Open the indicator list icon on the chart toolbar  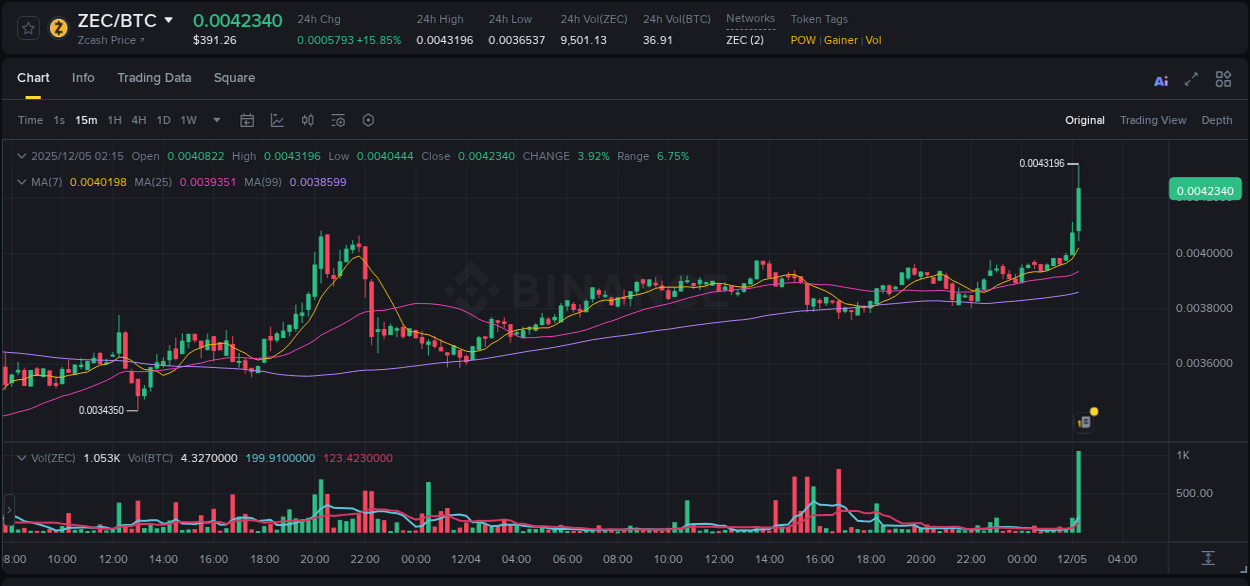tap(337, 119)
